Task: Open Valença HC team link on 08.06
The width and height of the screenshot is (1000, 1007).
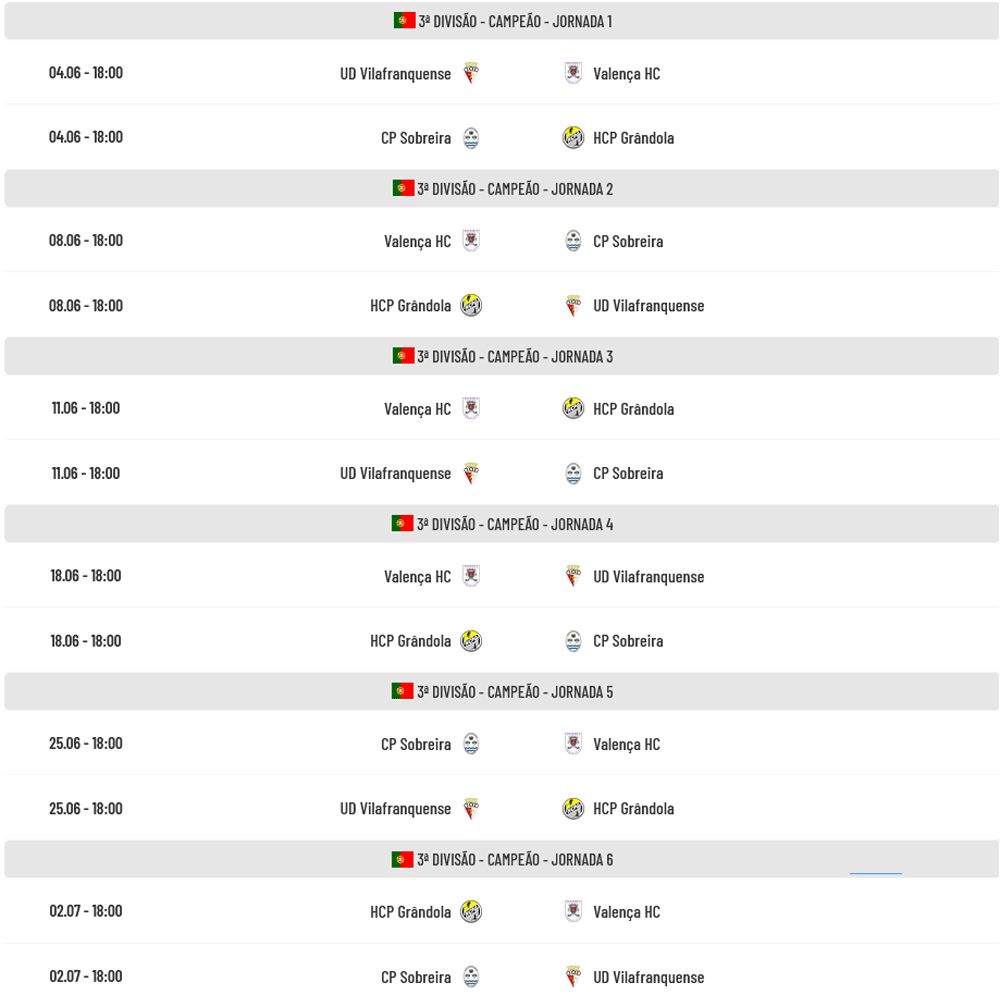Action: (417, 241)
